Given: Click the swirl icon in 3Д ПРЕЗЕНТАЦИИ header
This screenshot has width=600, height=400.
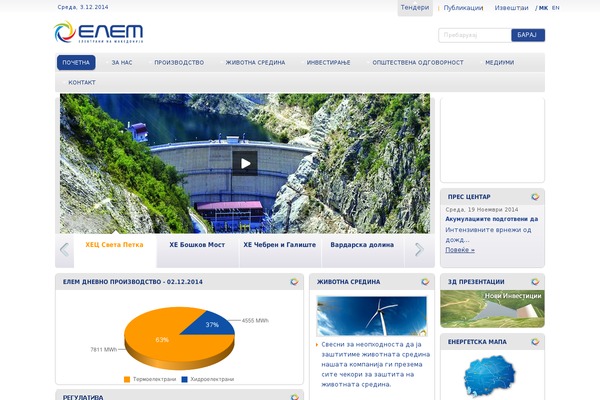Looking at the screenshot, I should (535, 282).
